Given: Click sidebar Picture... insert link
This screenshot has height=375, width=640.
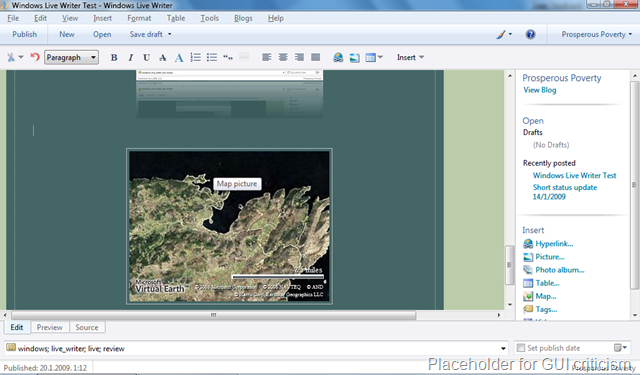Looking at the screenshot, I should (544, 257).
